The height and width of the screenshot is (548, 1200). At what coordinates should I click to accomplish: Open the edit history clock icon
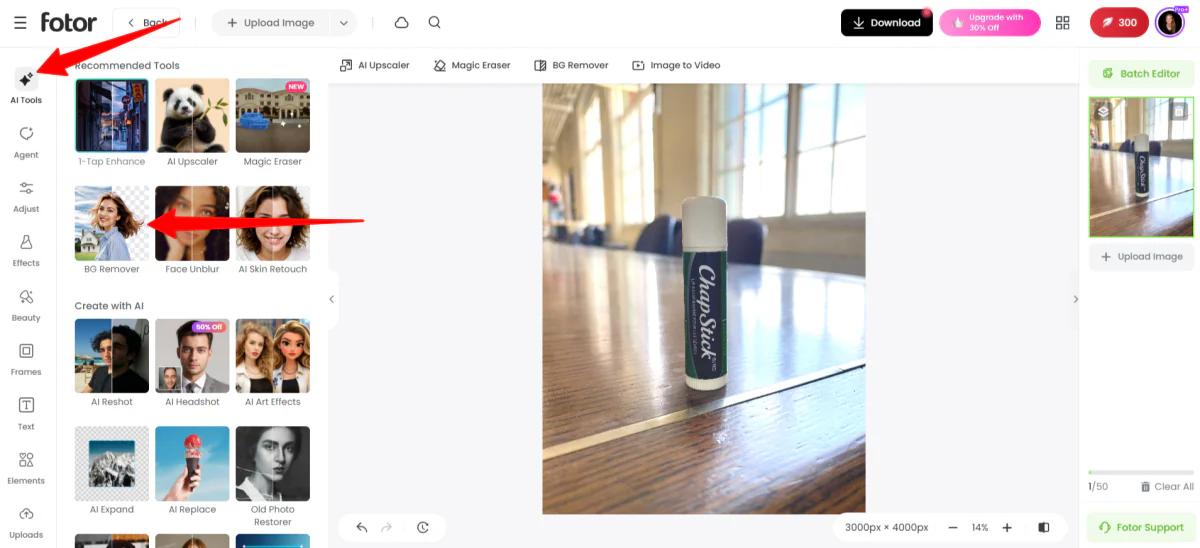(423, 527)
